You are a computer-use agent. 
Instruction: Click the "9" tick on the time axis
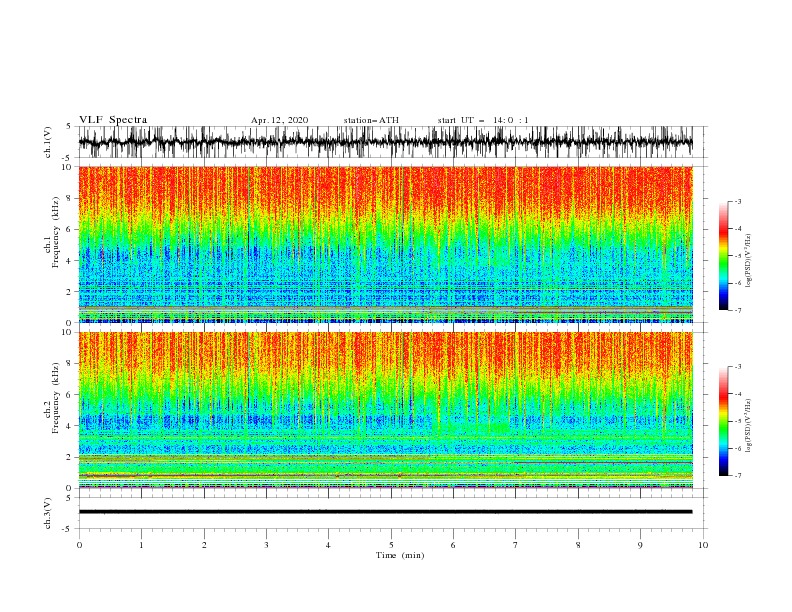640,545
